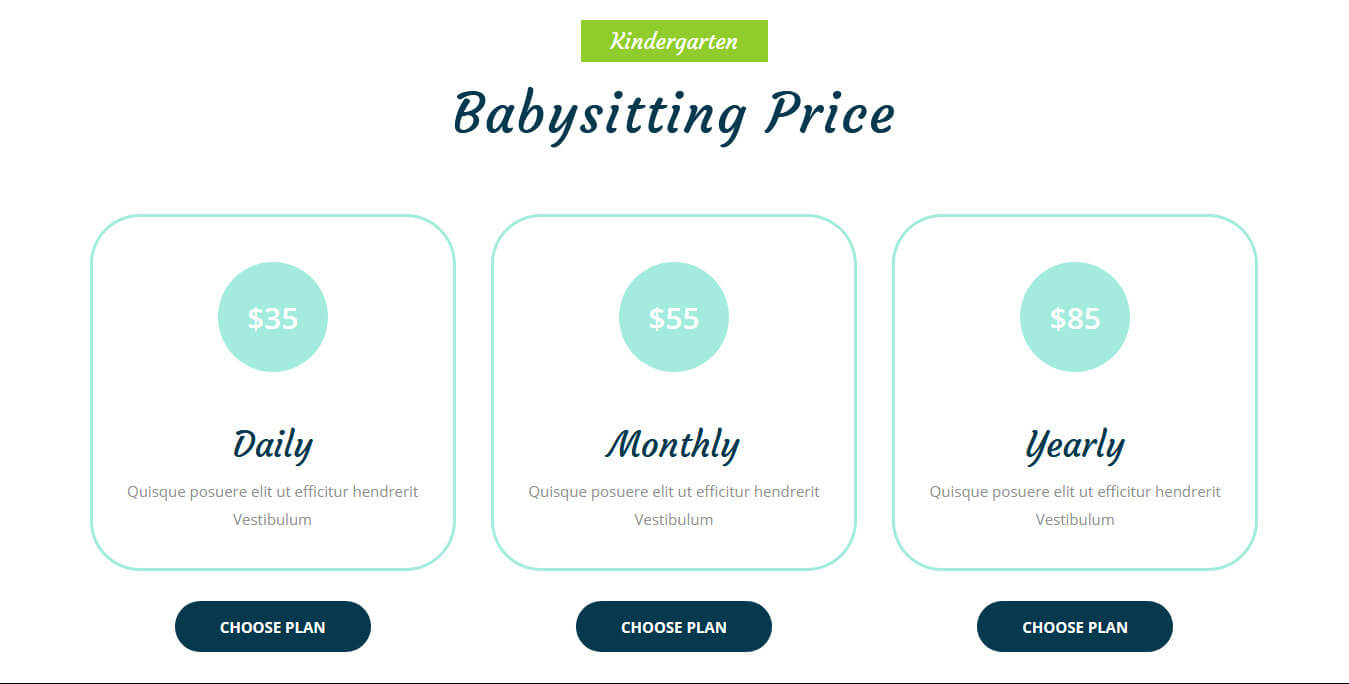Choose plan under the Daily card
1349x684 pixels.
tap(273, 627)
